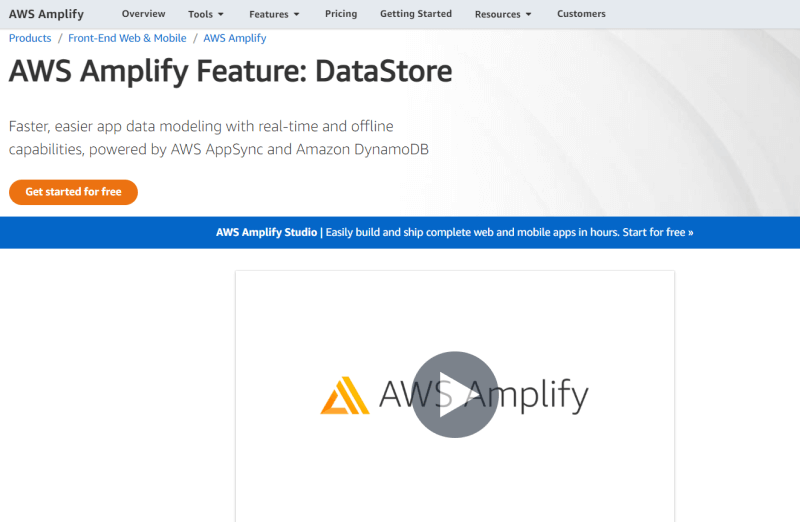Expand the Features dropdown menu
The width and height of the screenshot is (800, 522).
pos(274,14)
